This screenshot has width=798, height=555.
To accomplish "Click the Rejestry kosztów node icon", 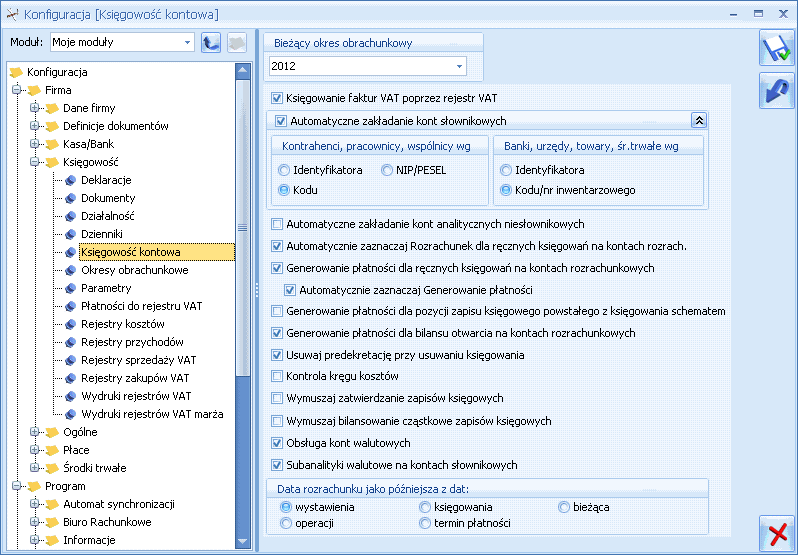I will click(71, 324).
